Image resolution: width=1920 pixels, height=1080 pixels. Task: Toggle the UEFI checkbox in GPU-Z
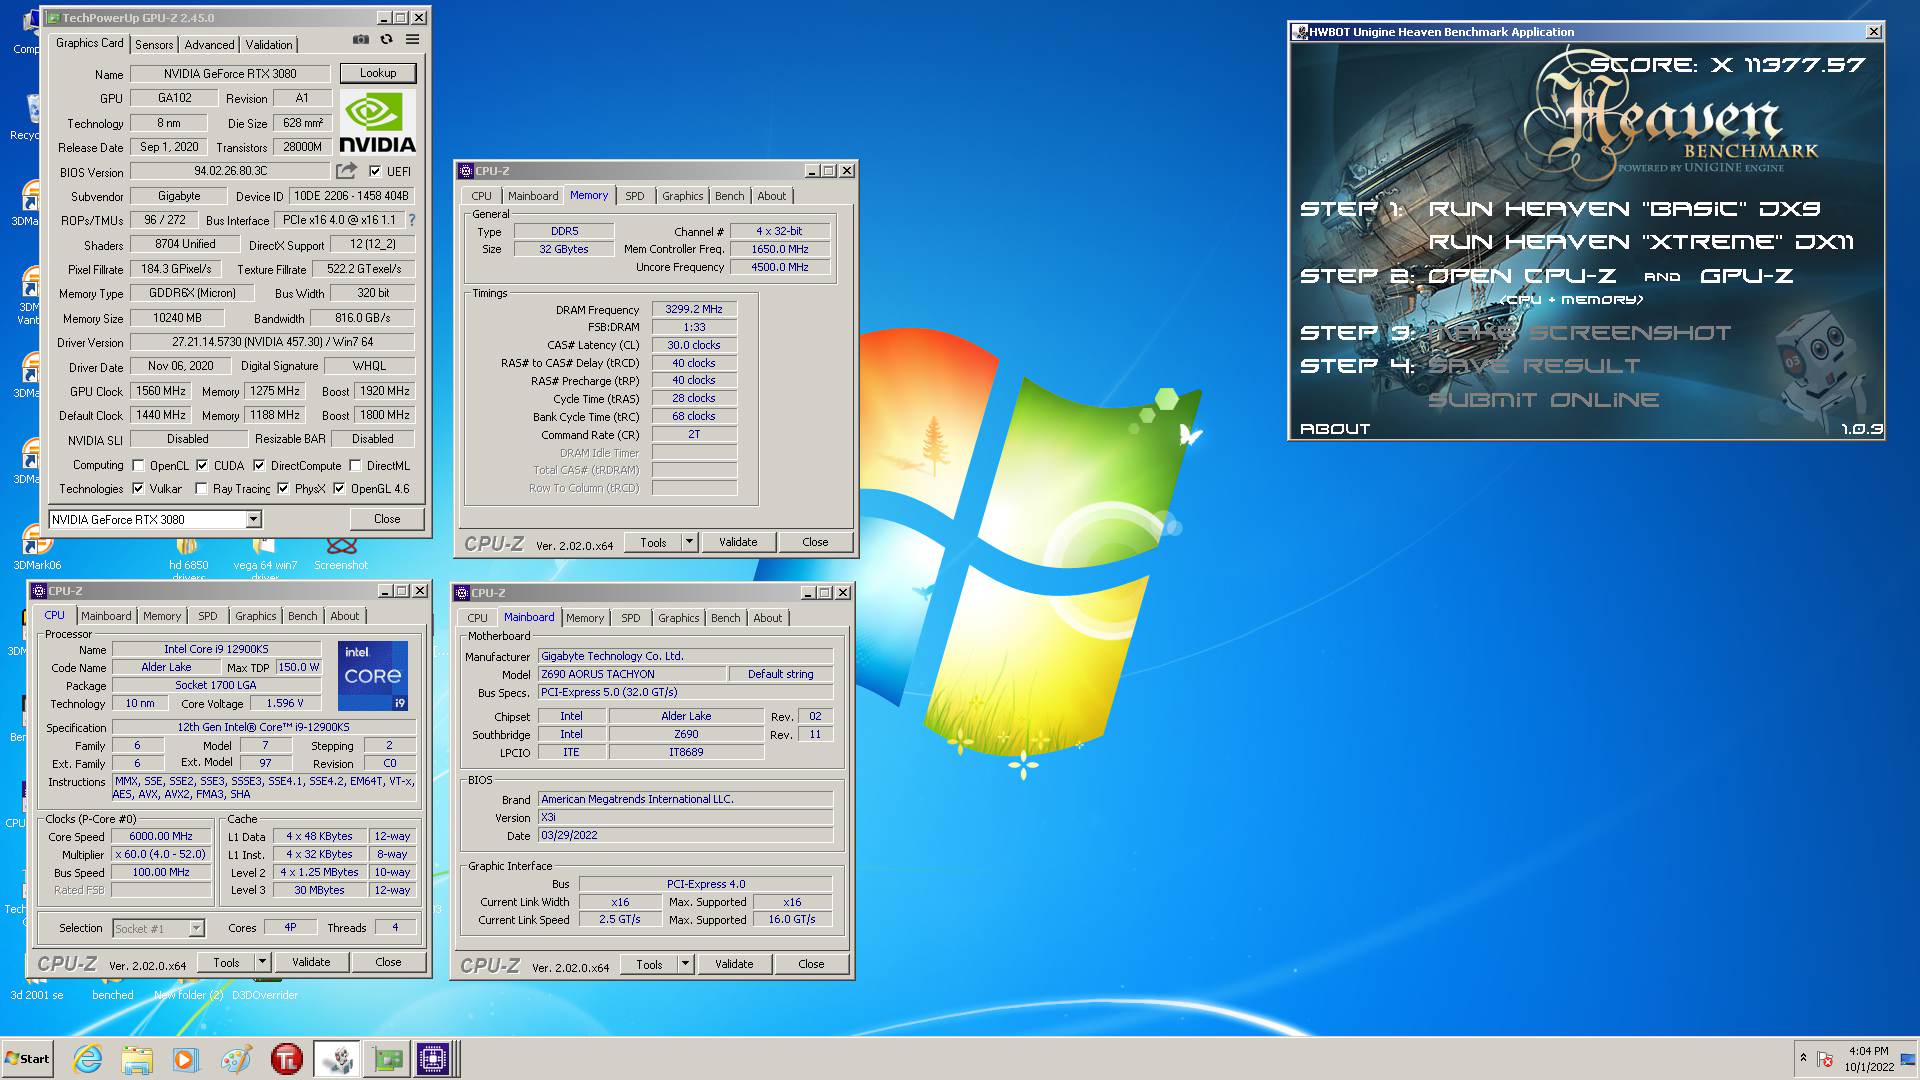tap(375, 171)
